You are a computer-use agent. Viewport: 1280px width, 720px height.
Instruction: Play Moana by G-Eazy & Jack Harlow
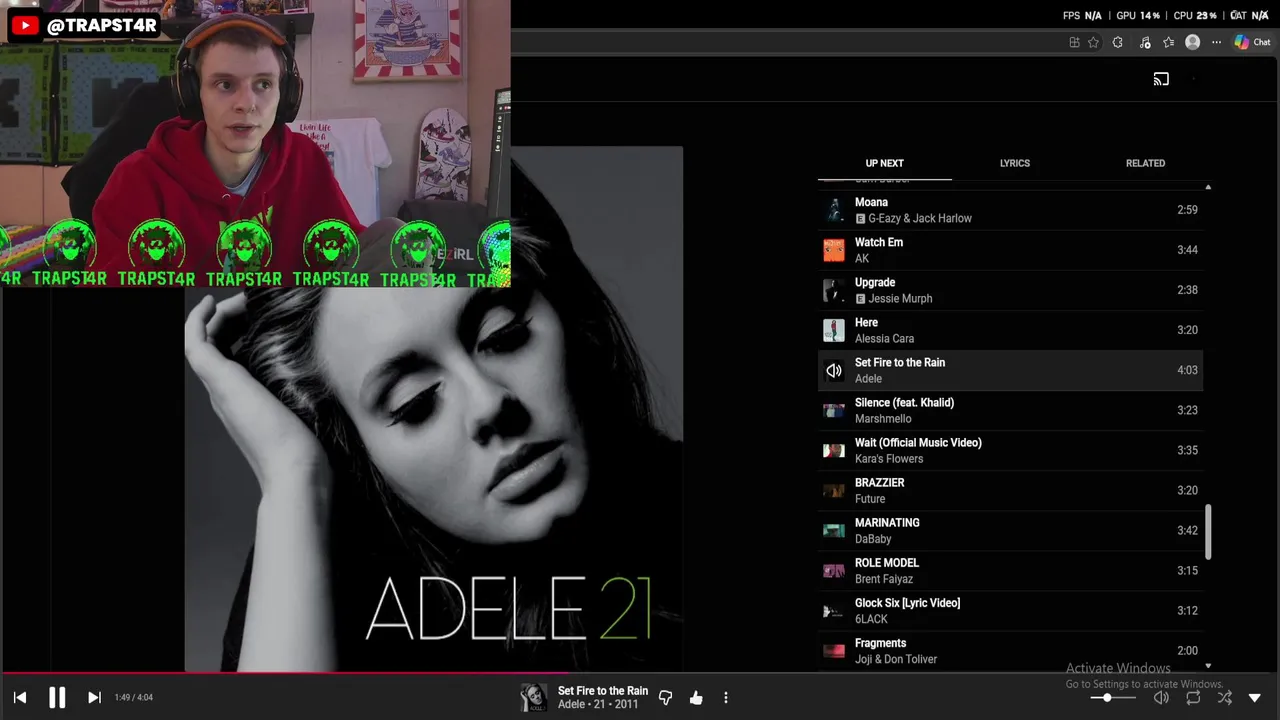[x=1010, y=210]
